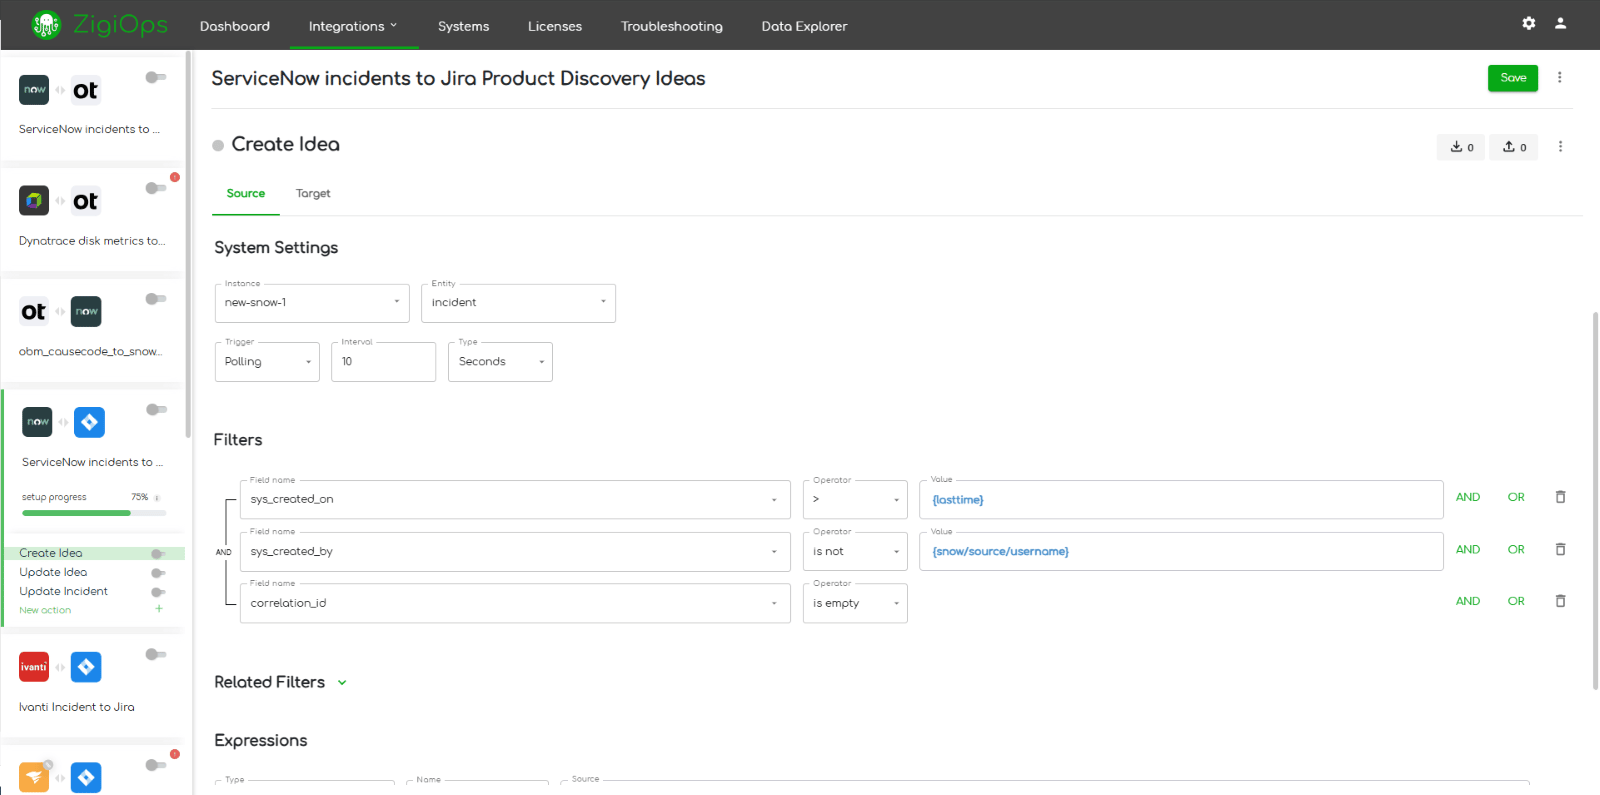The height and width of the screenshot is (795, 1600).
Task: Open the Licenses page
Action: [x=555, y=26]
